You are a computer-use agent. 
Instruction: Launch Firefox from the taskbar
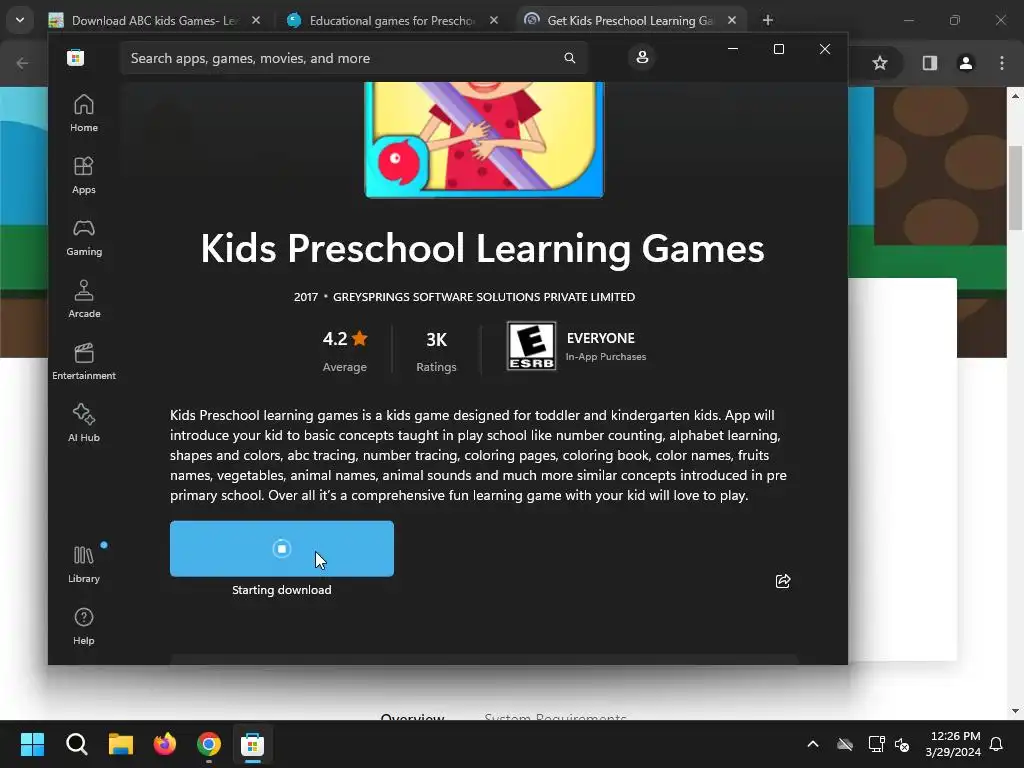coord(165,744)
